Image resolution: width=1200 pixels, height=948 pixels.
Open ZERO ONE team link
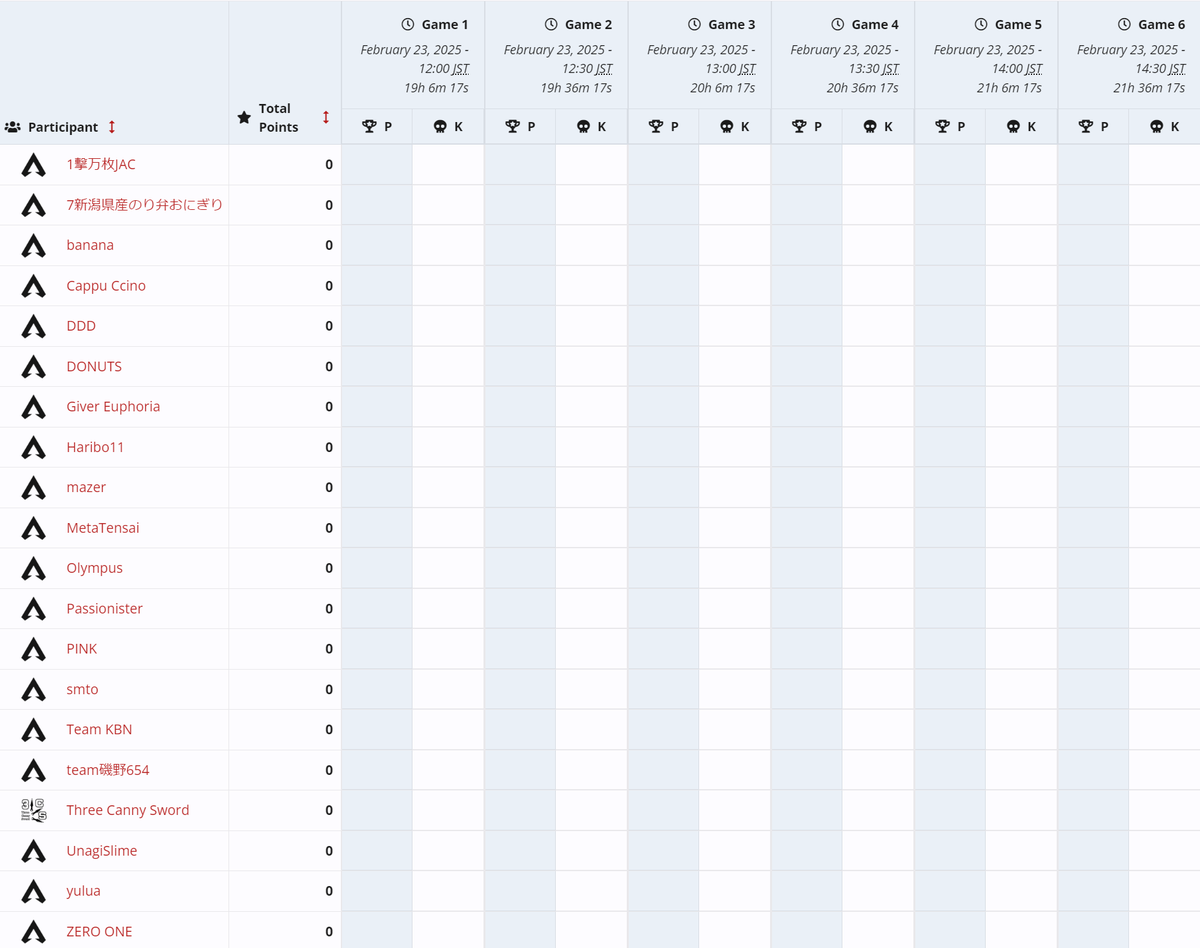(99, 931)
